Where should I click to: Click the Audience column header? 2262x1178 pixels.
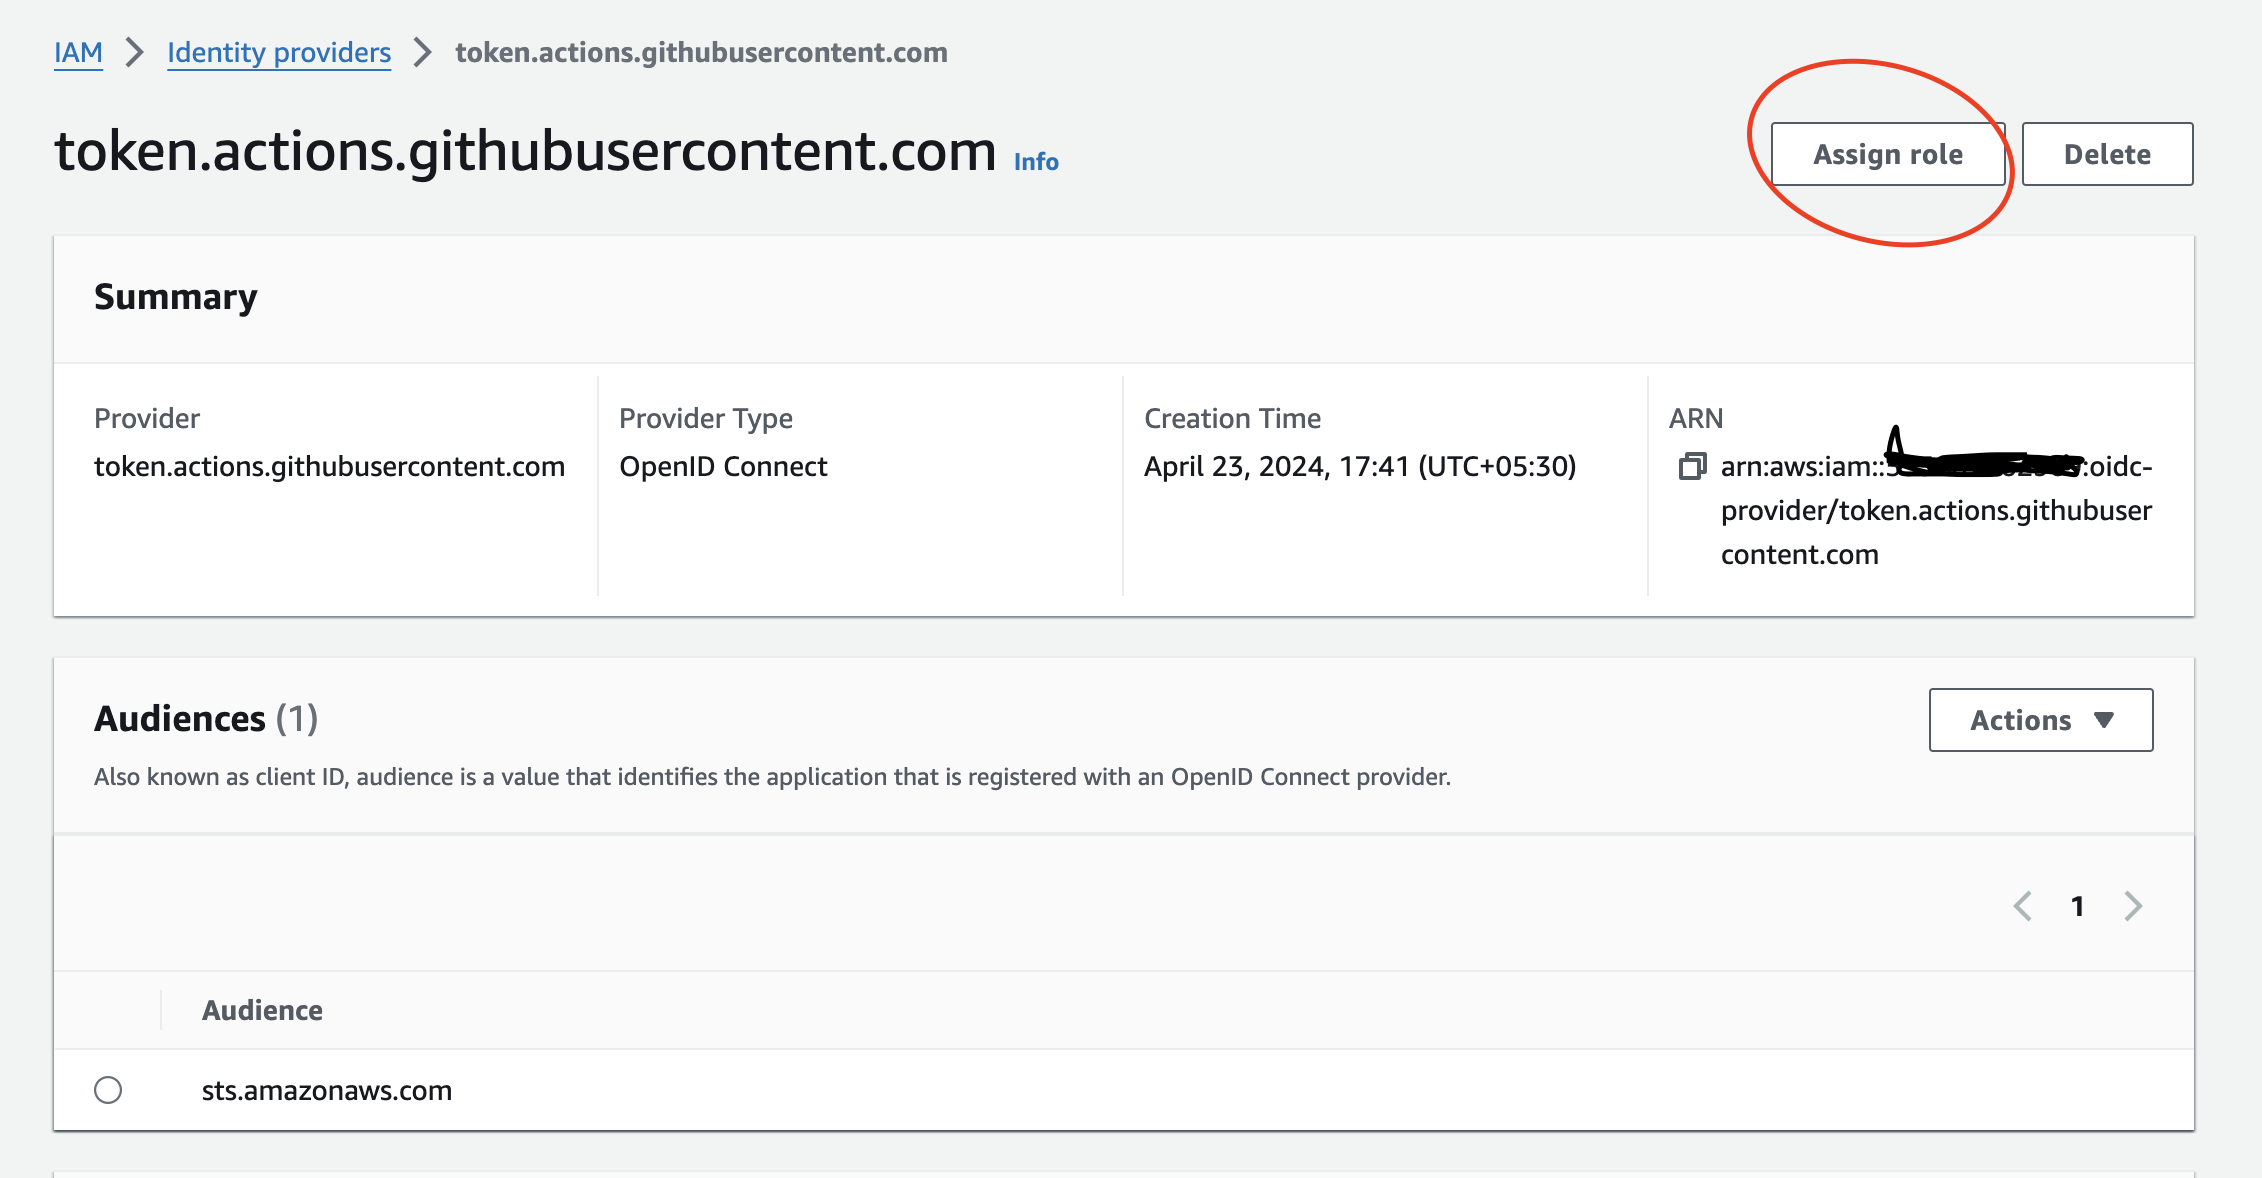[262, 1010]
